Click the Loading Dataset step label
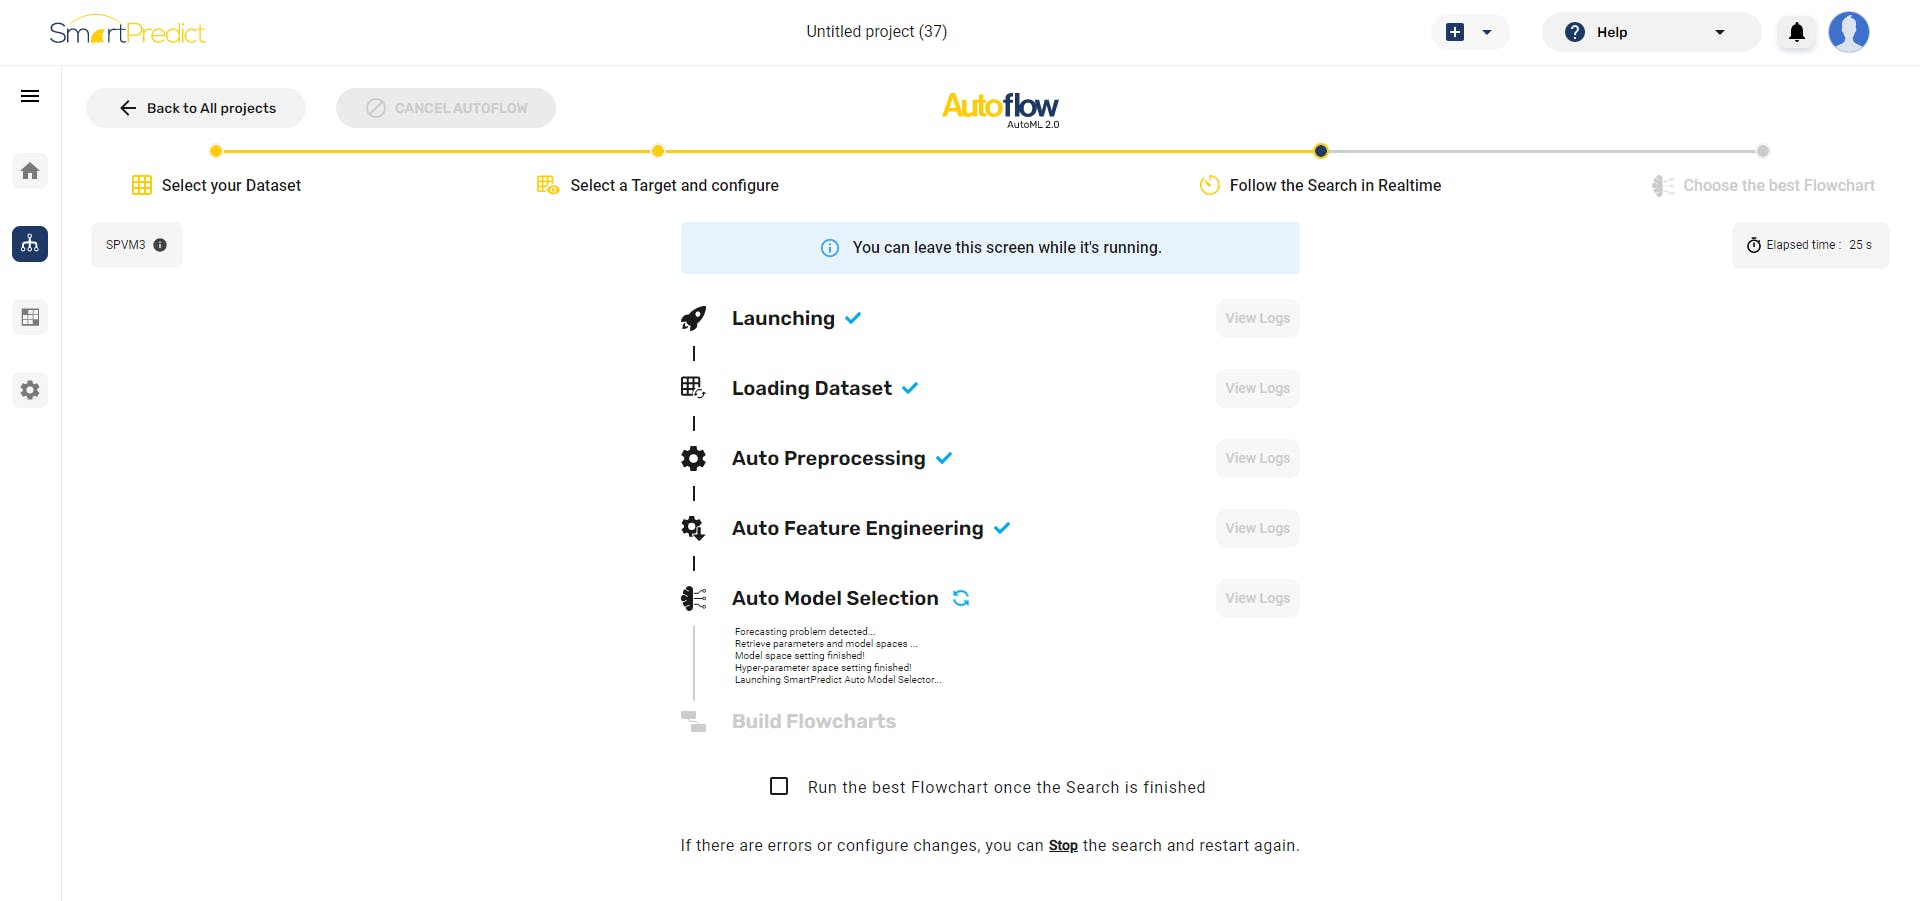This screenshot has width=1920, height=901. (812, 388)
